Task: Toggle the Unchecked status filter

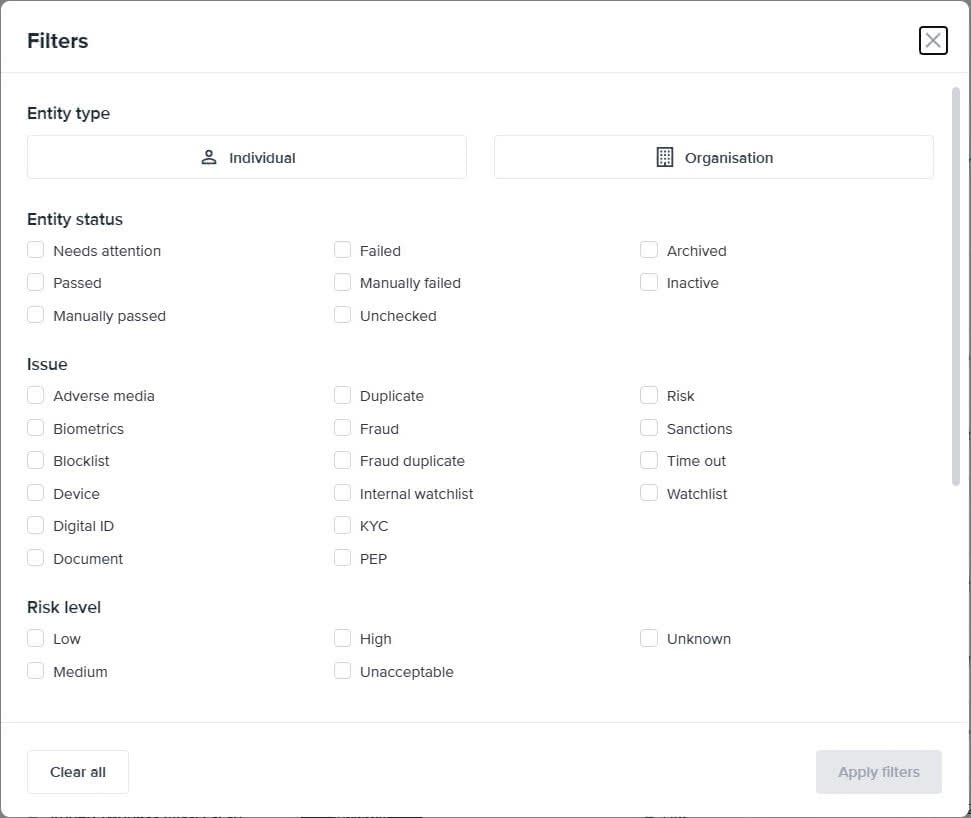Action: pos(343,315)
